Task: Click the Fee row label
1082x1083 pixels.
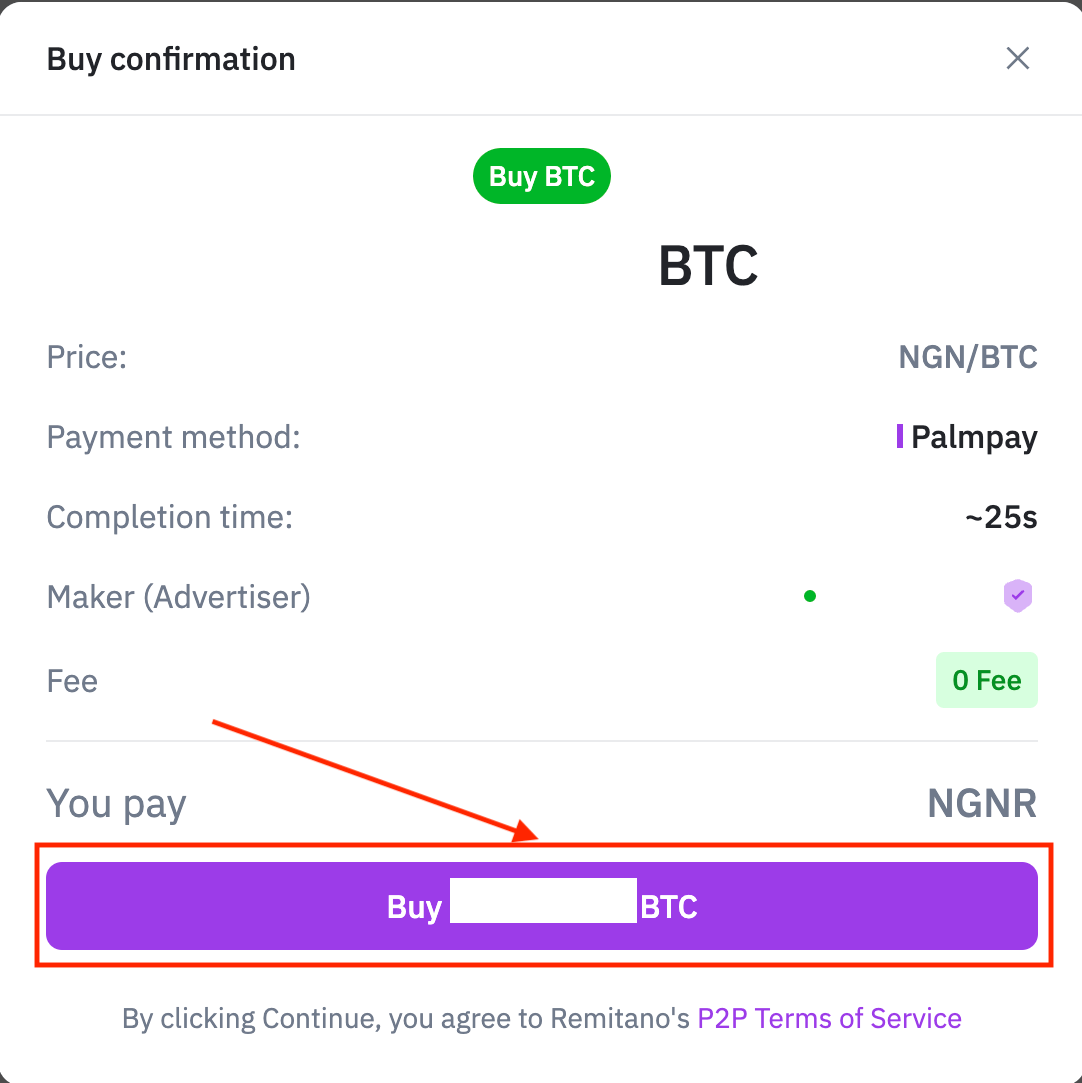Action: coord(72,681)
